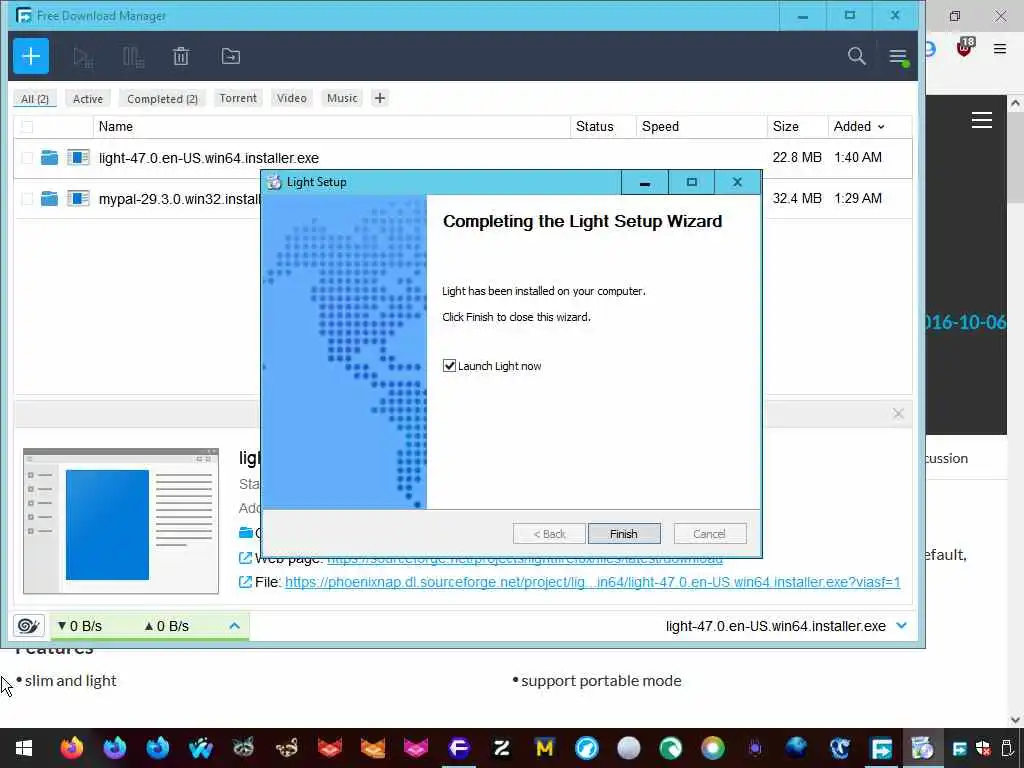Open search in Free Download Manager
1024x768 pixels.
tap(856, 56)
